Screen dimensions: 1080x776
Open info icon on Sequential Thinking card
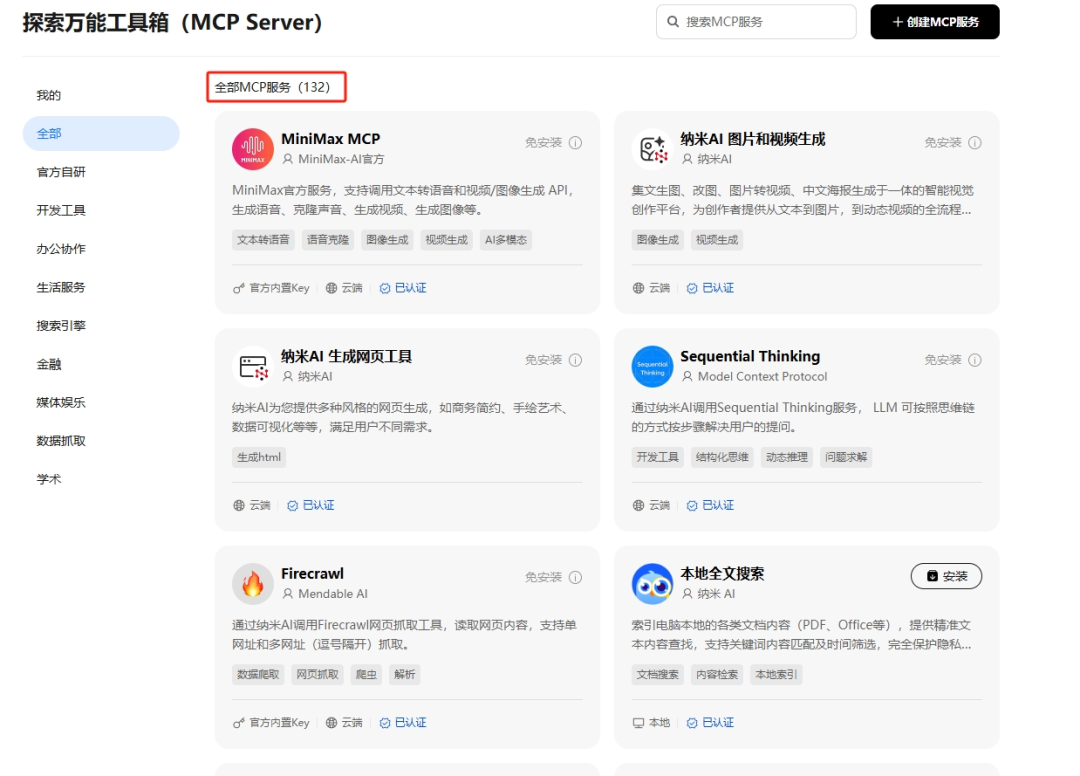tap(975, 360)
